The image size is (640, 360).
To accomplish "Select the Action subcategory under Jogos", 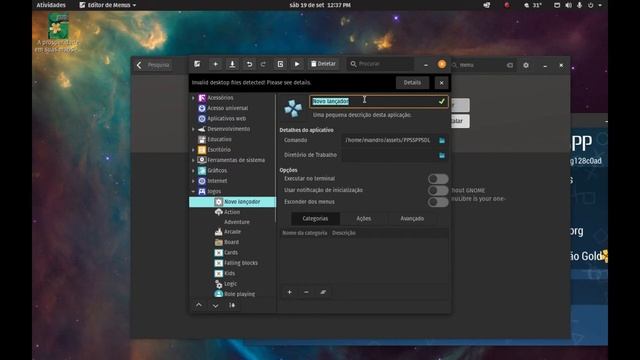I will [232, 212].
